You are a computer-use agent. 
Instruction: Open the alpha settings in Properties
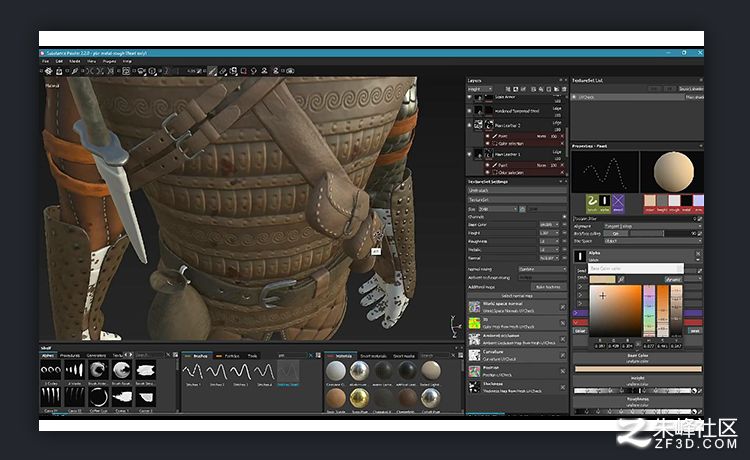point(605,203)
